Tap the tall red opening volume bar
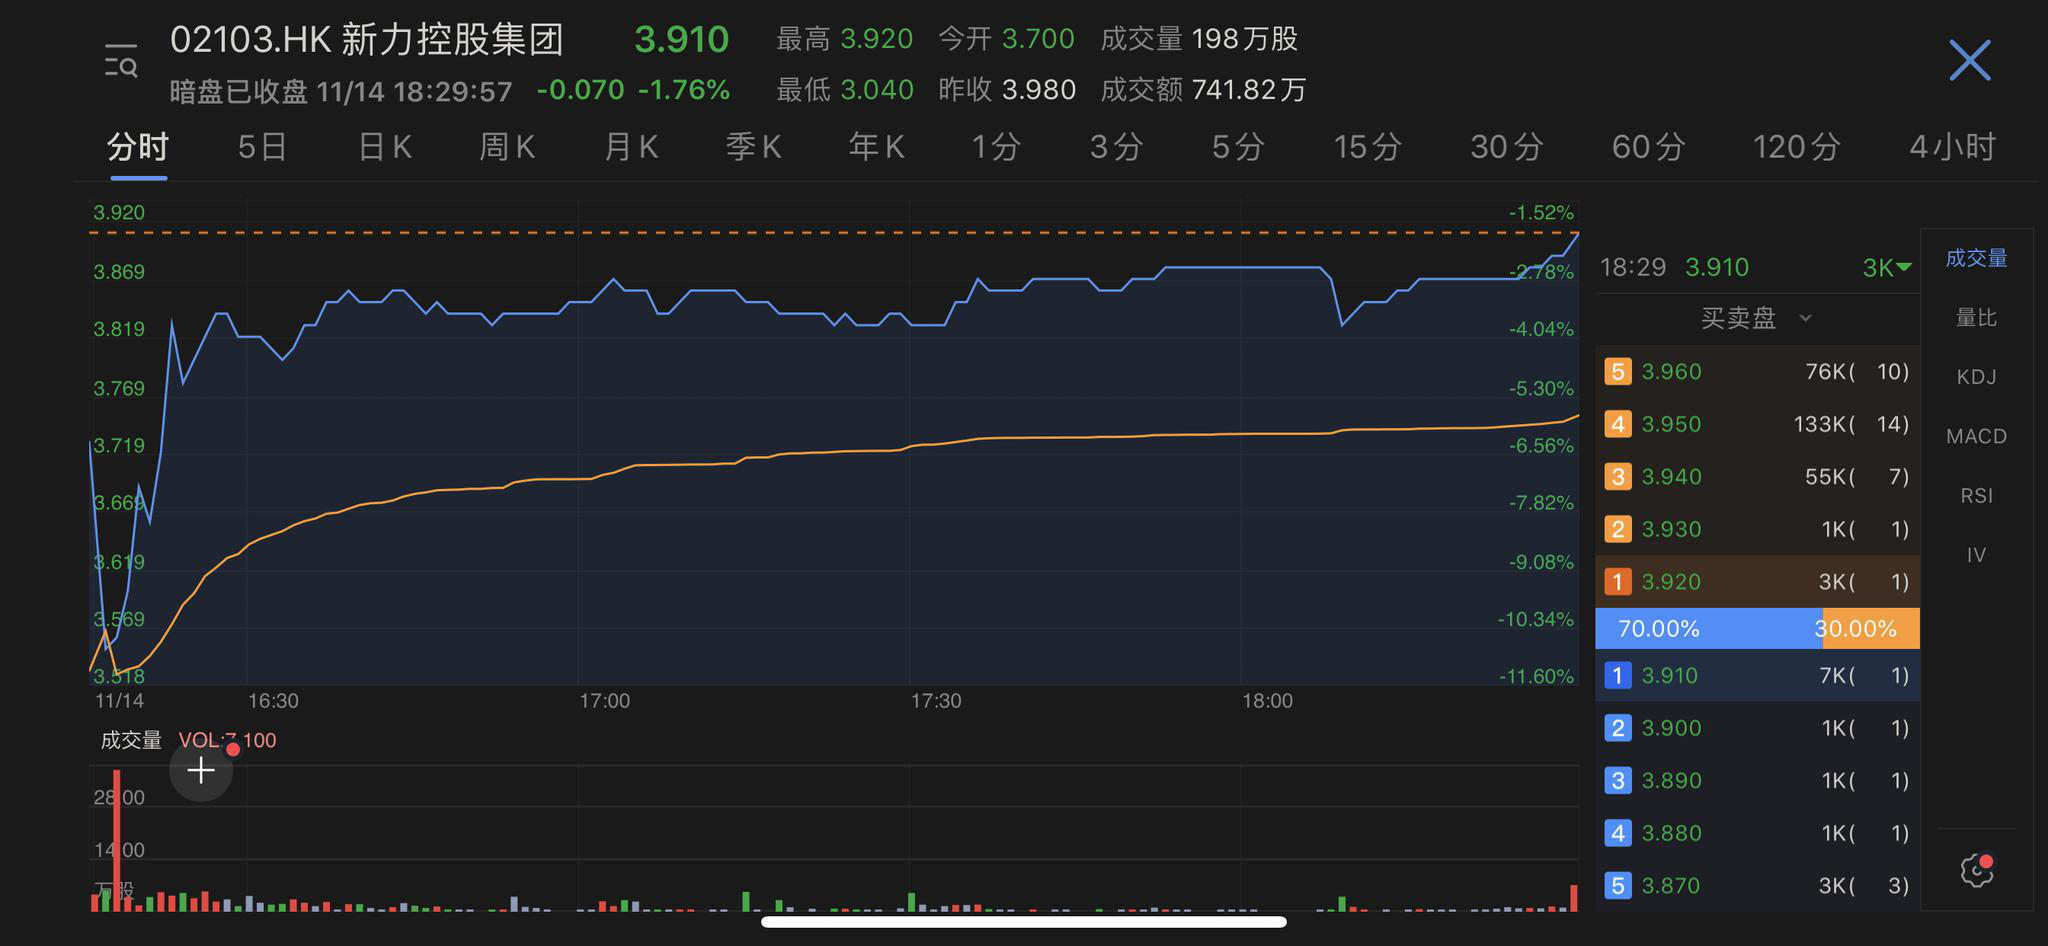 pos(117,840)
